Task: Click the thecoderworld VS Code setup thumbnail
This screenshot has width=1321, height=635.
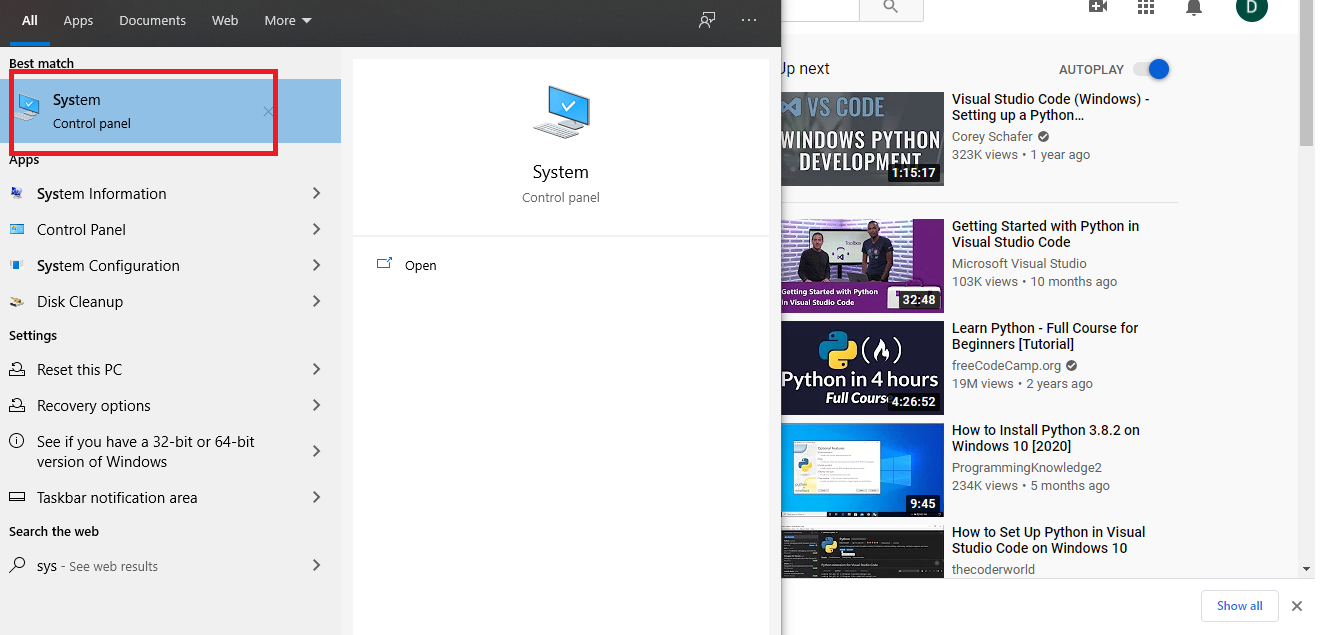Action: click(862, 553)
